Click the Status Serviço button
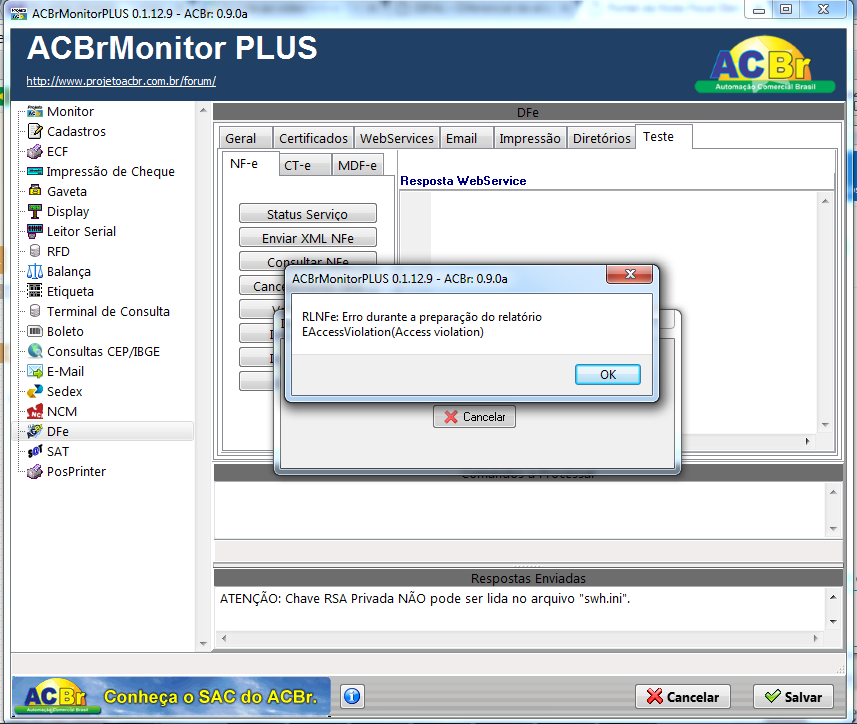Image resolution: width=857 pixels, height=724 pixels. pyautogui.click(x=308, y=214)
